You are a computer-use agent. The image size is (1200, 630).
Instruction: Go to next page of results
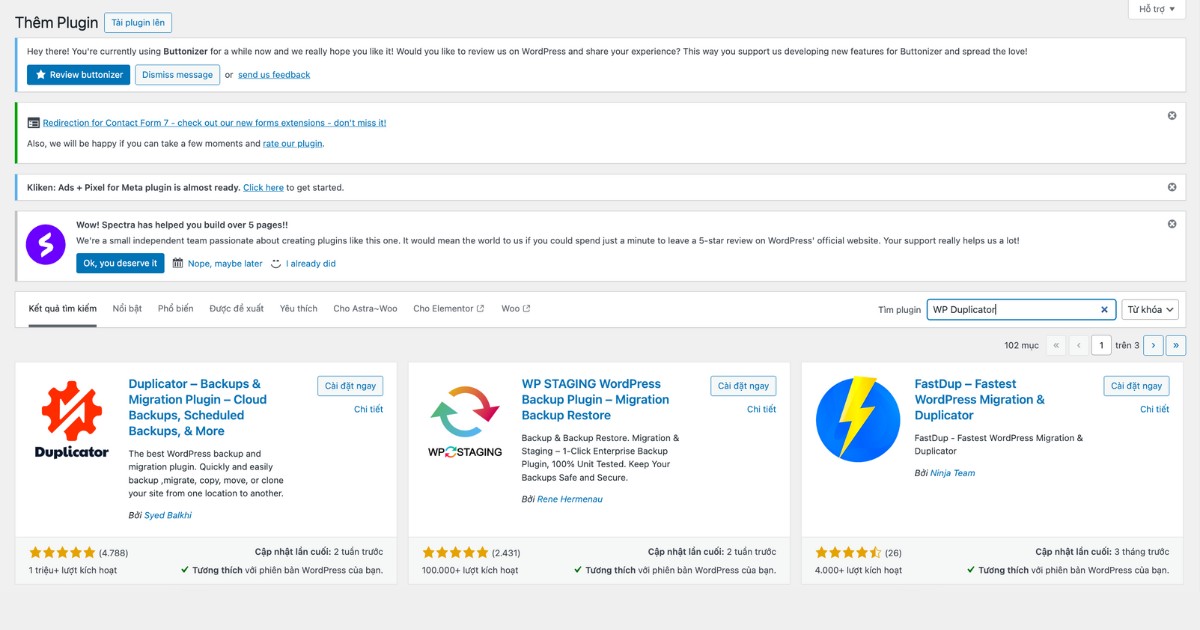pos(1153,345)
